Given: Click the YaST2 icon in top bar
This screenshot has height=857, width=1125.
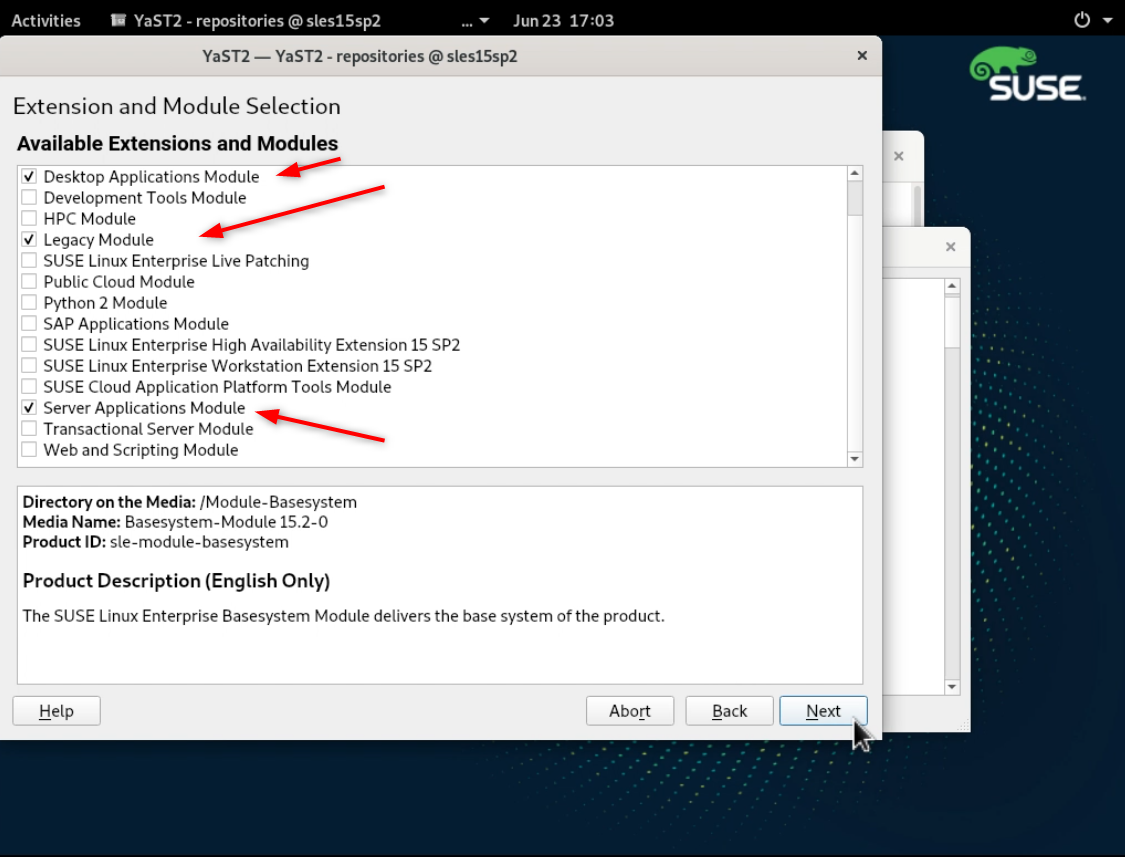Looking at the screenshot, I should [x=118, y=20].
